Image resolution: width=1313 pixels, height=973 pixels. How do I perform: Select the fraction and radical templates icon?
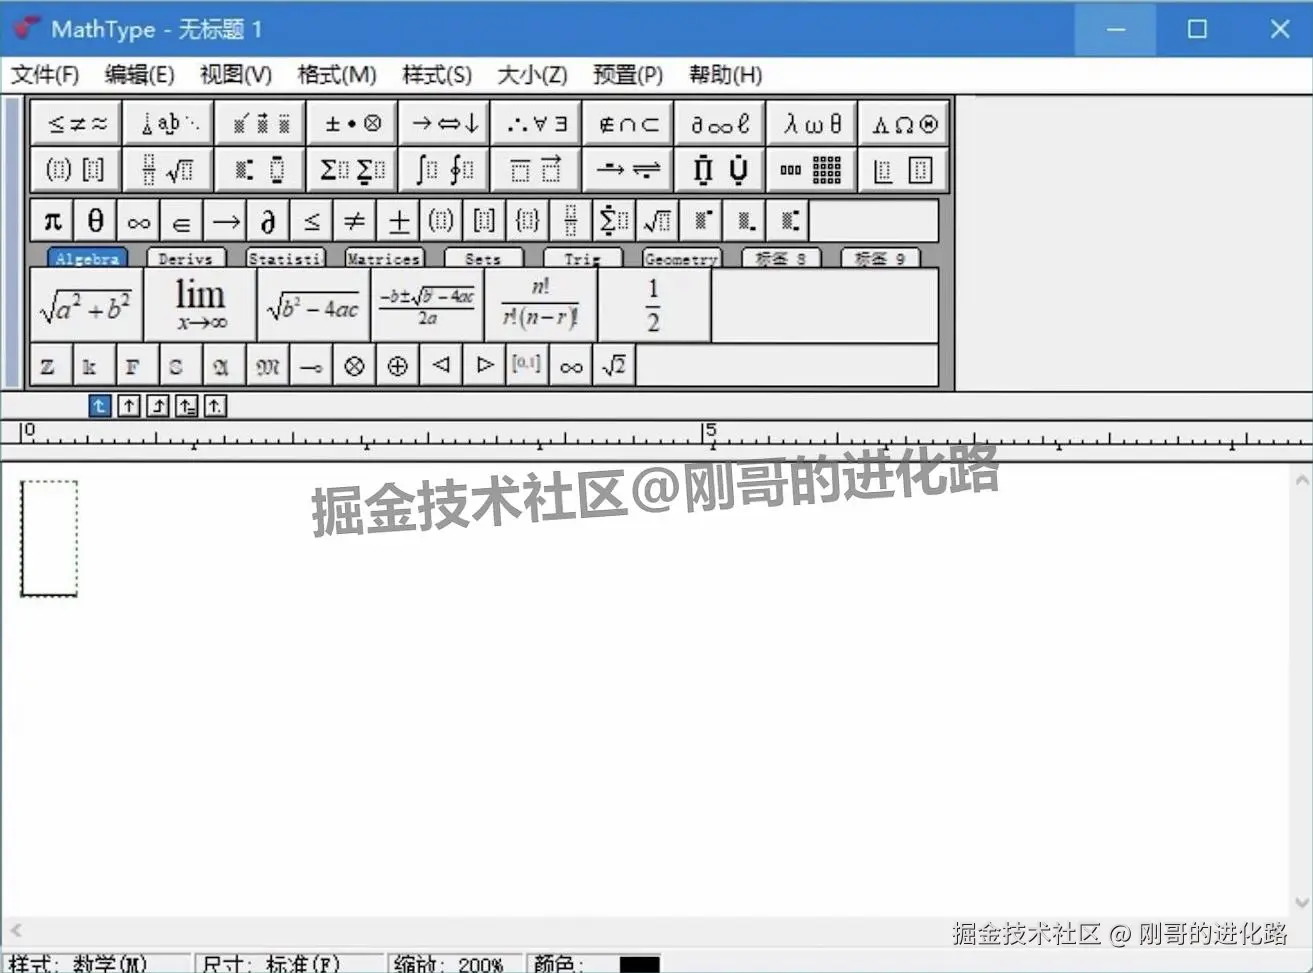tap(167, 169)
